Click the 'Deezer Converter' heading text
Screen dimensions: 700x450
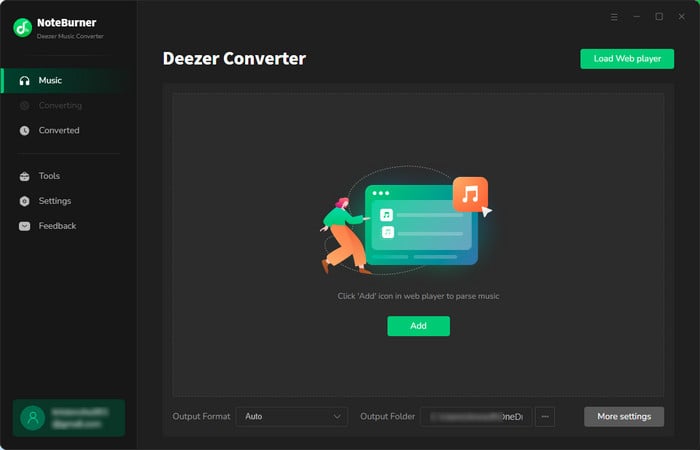pos(234,59)
